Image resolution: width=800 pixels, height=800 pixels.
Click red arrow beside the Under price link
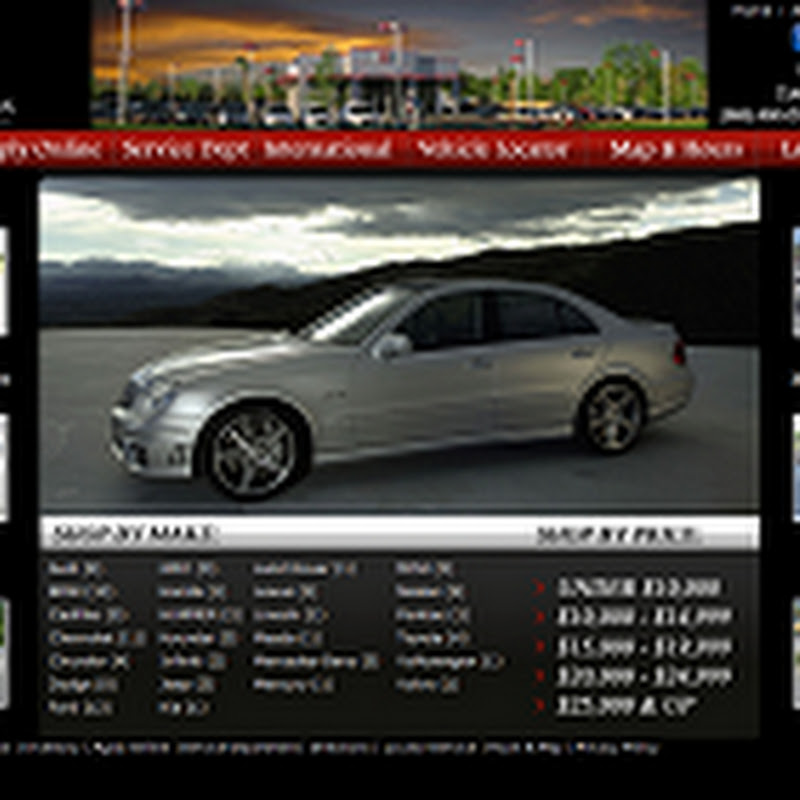pyautogui.click(x=539, y=588)
